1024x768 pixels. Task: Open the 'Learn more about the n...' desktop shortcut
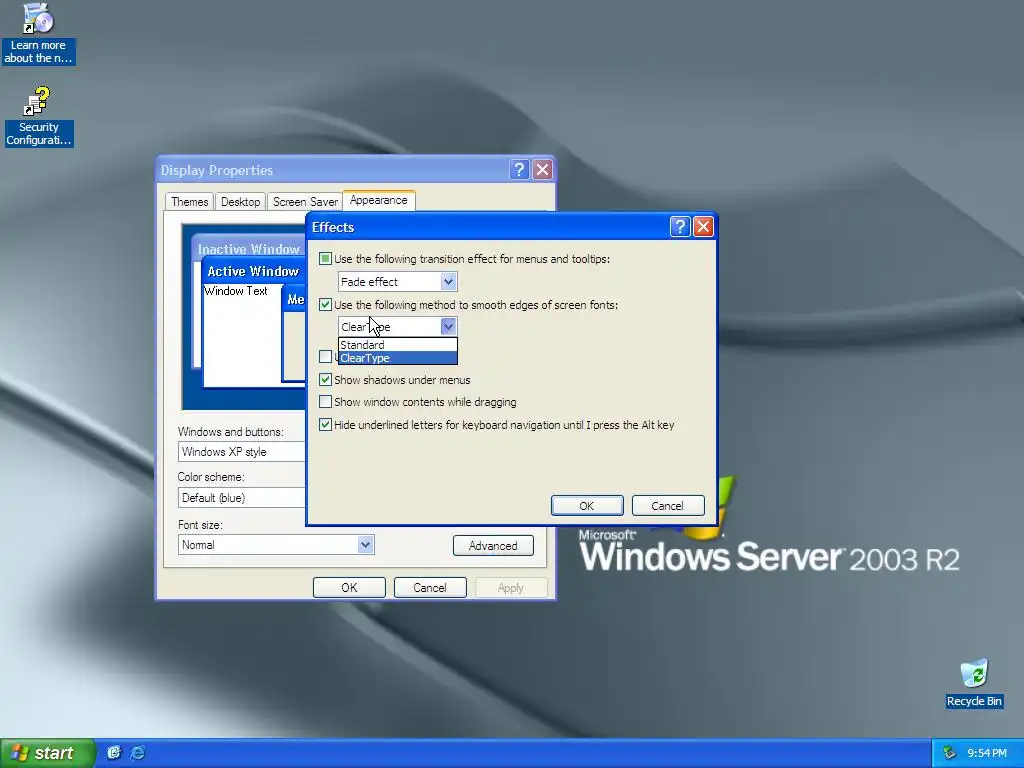[38, 34]
